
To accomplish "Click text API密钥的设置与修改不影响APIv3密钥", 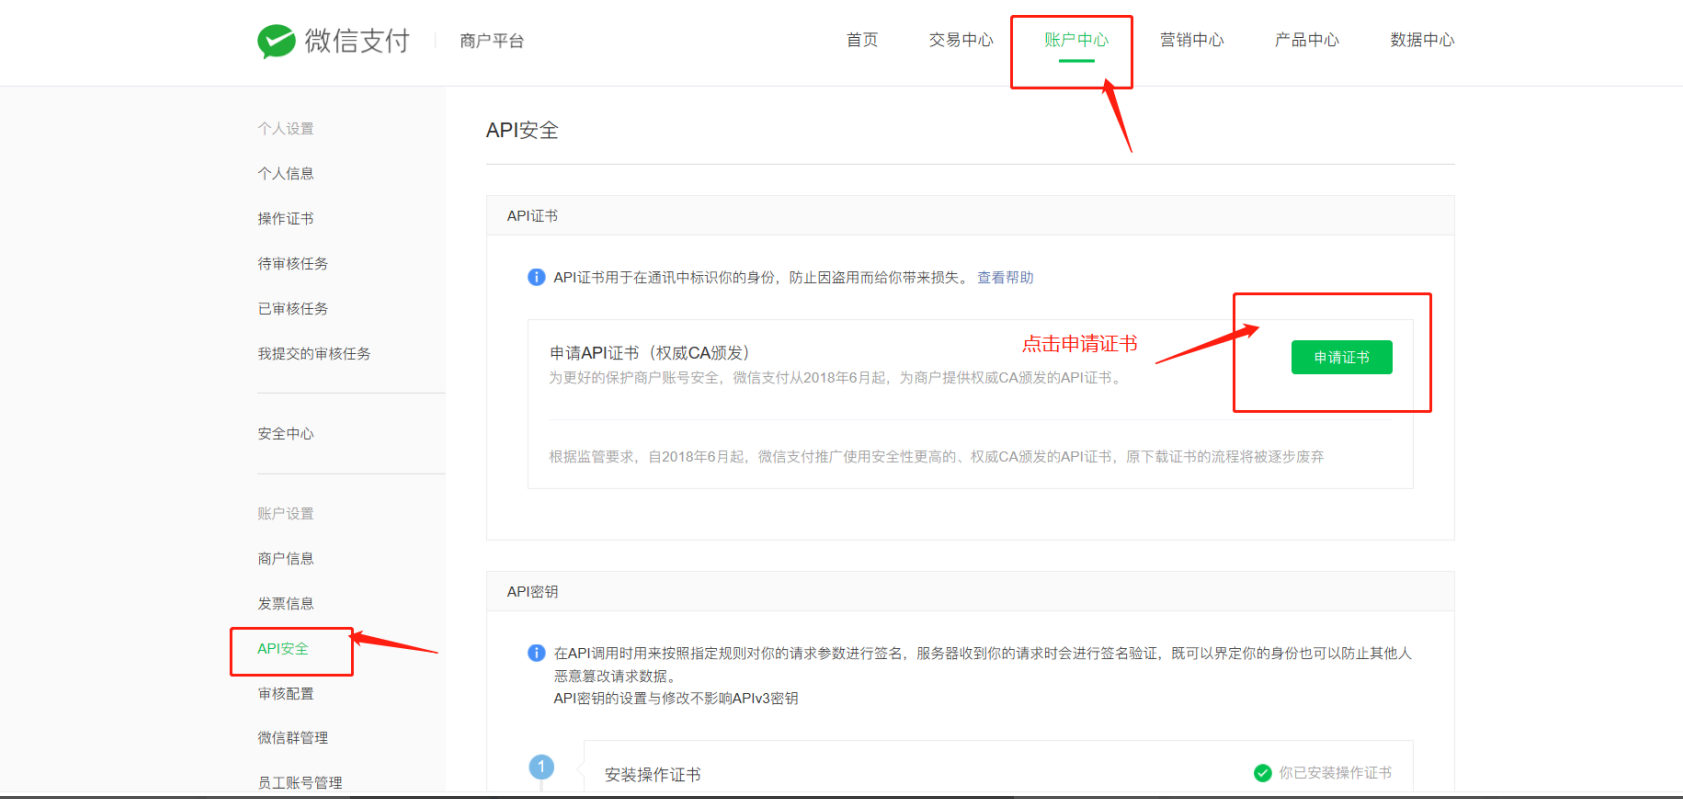I will tap(676, 698).
